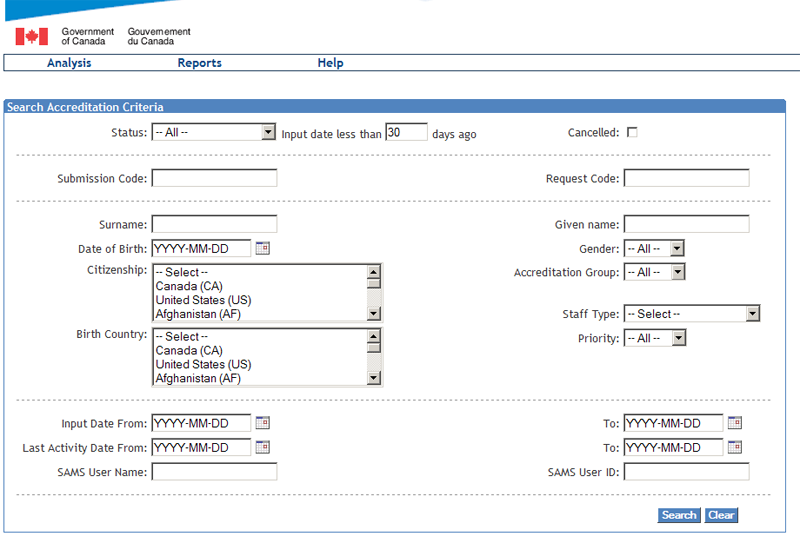The image size is (800, 543).
Task: Click the SAMS User Name field
Action: click(214, 472)
